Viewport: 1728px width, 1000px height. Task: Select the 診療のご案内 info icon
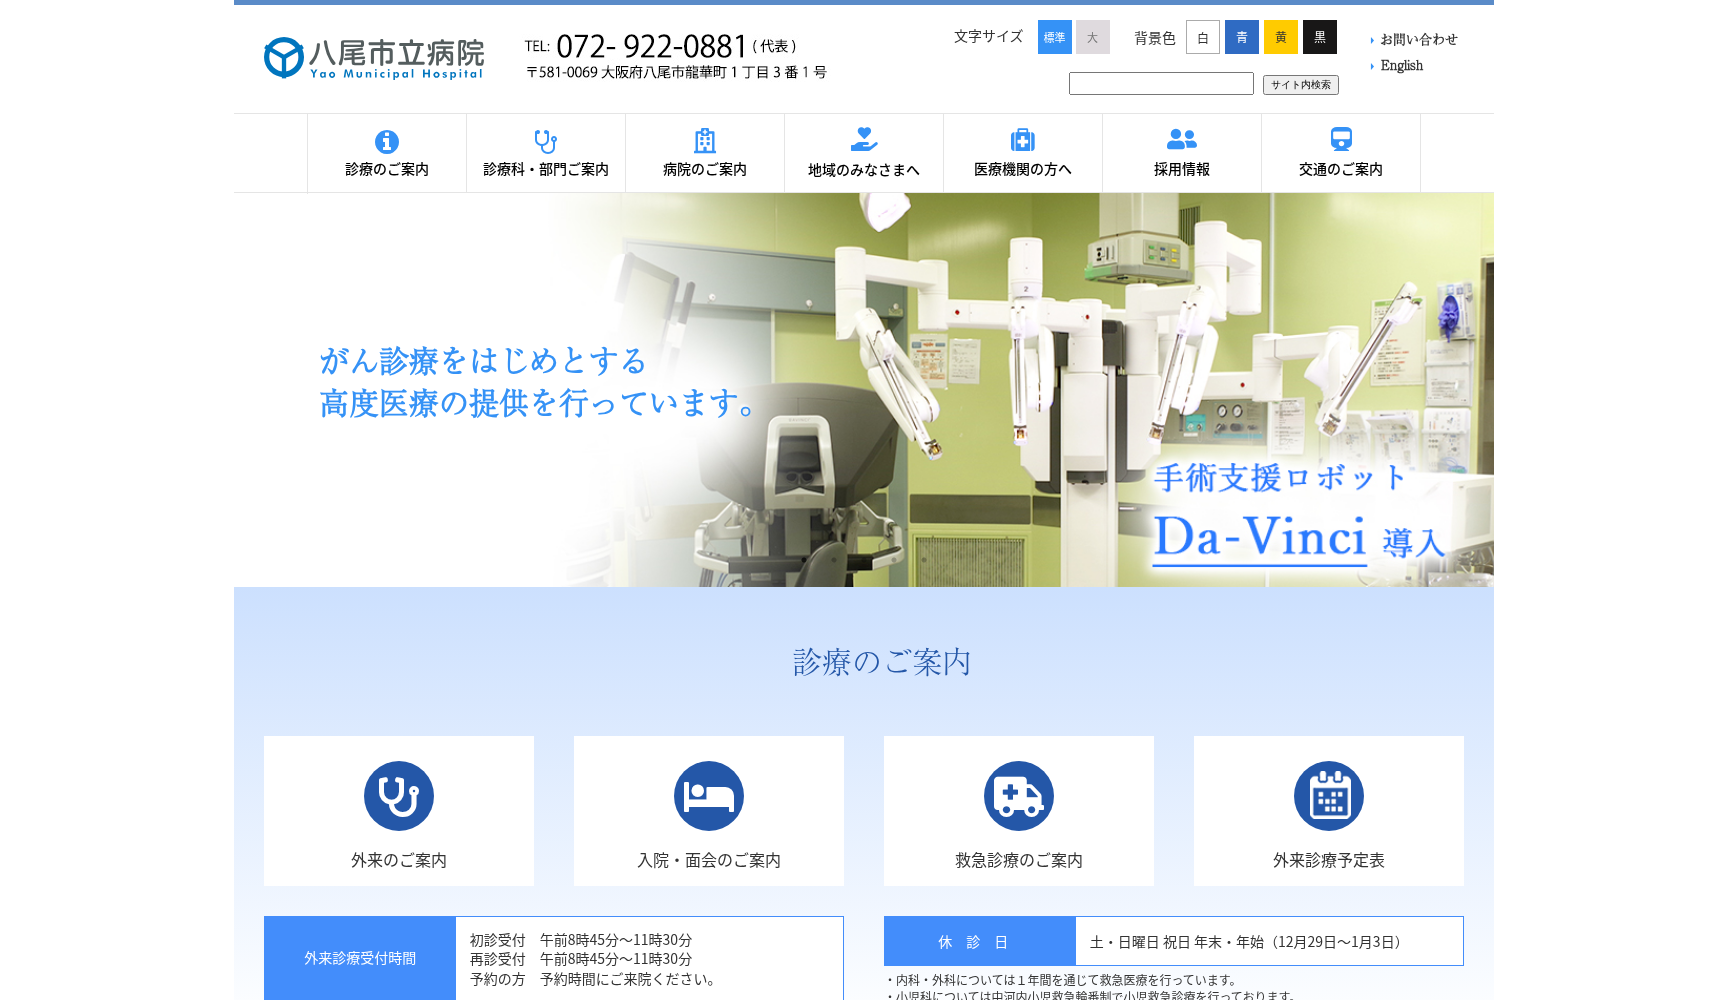386,141
